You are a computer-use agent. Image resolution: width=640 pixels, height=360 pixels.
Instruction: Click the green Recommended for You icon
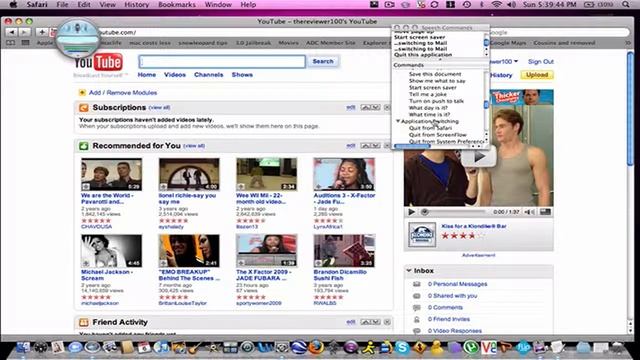click(x=84, y=146)
